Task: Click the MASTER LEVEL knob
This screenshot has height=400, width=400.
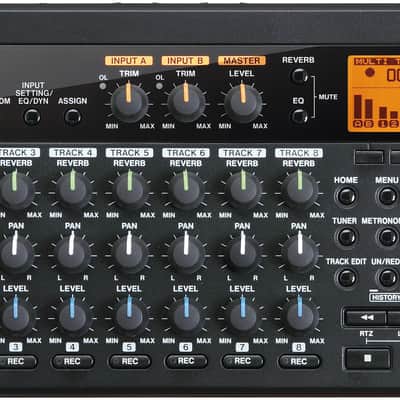Action: 243,103
